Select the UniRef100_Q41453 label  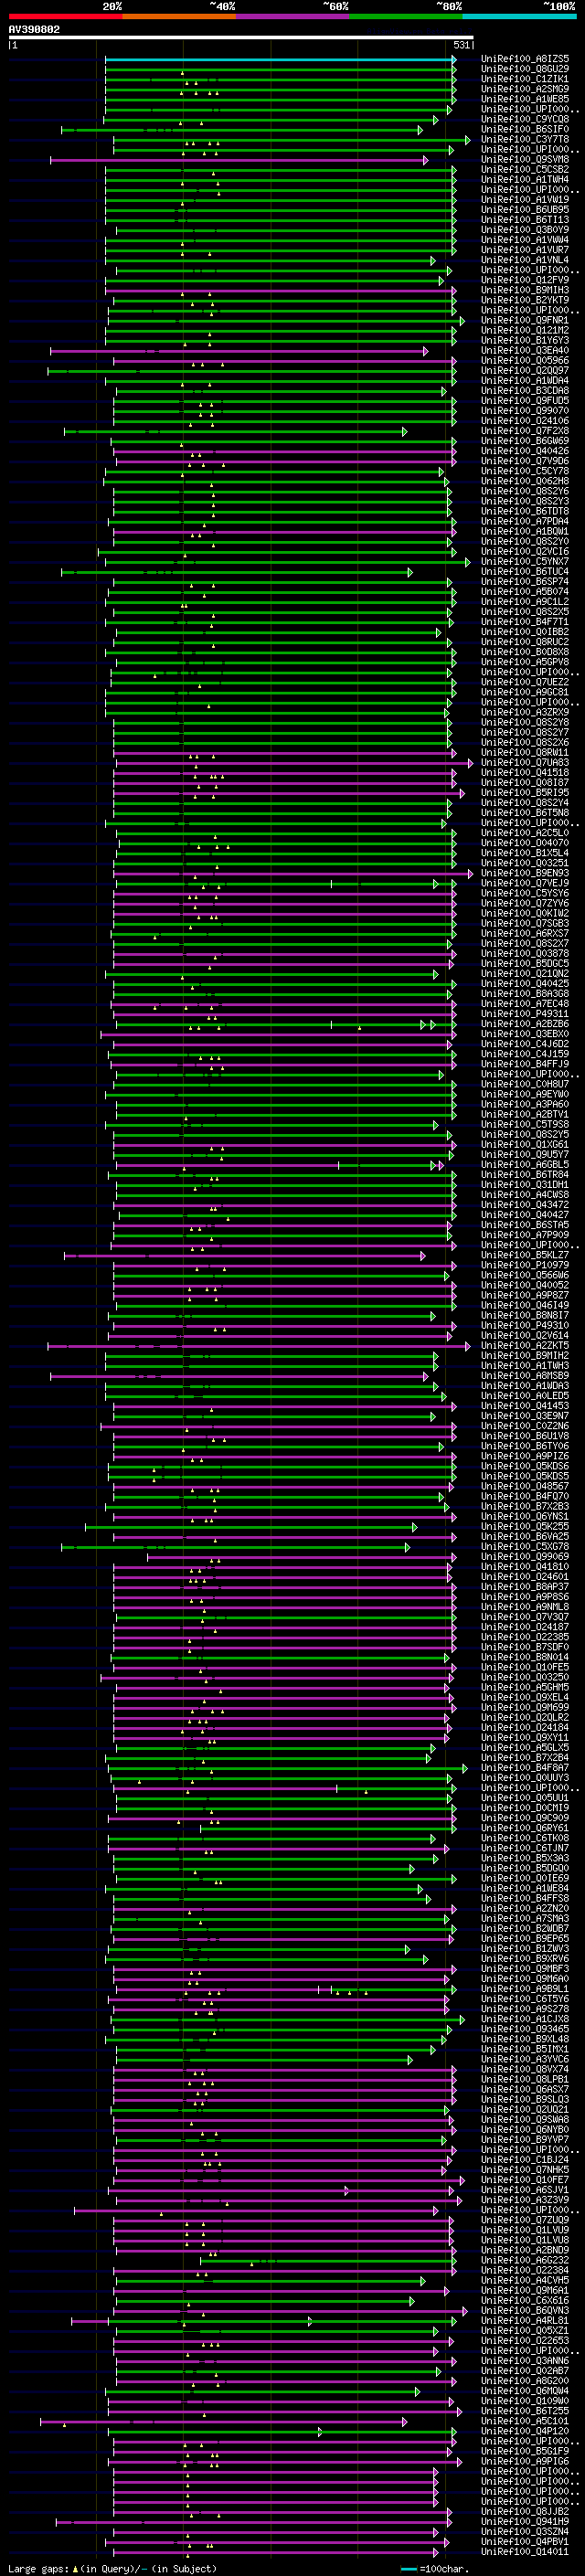(525, 1405)
